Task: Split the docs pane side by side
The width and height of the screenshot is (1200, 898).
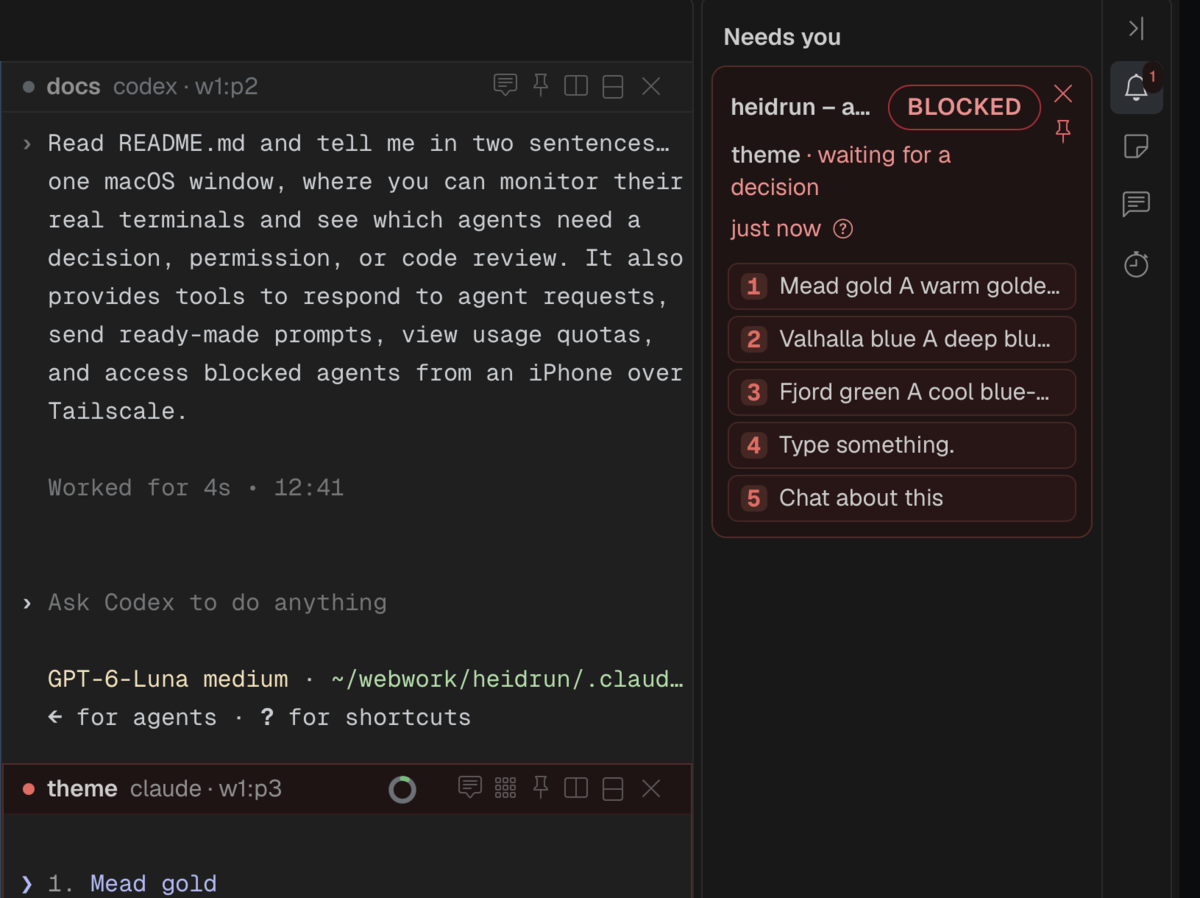Action: coord(576,86)
